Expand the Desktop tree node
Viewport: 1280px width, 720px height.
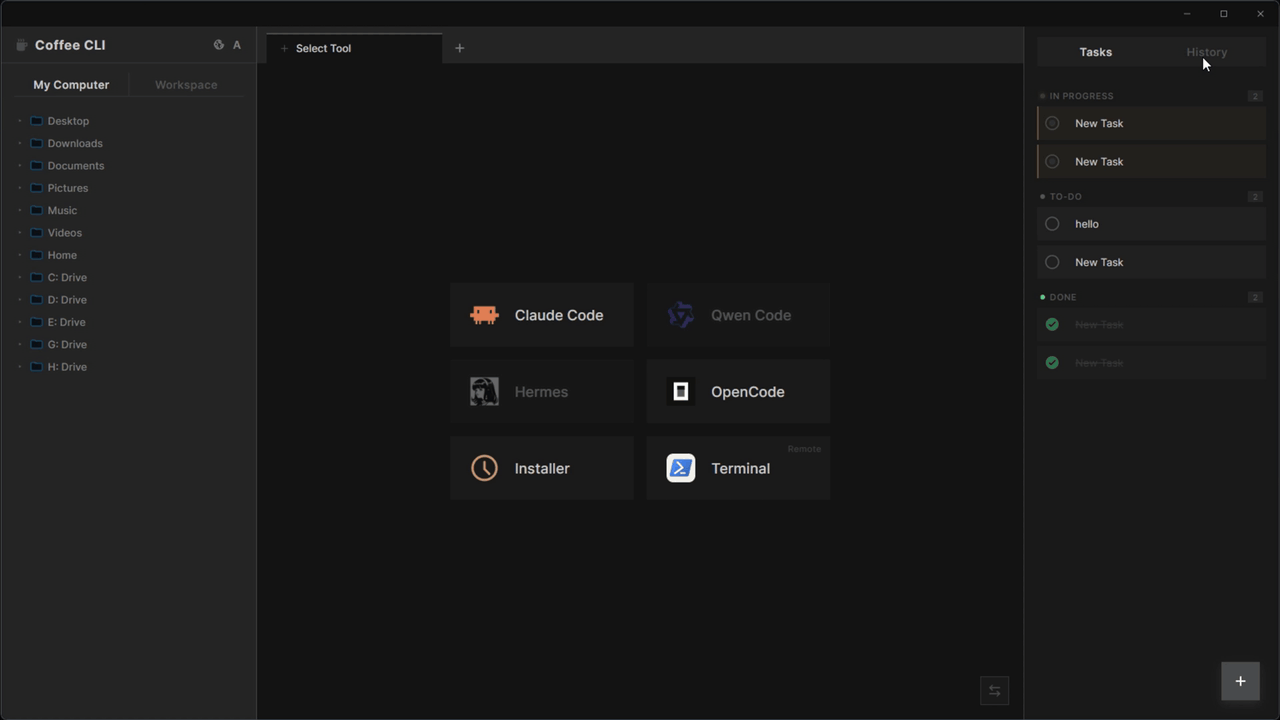point(20,121)
